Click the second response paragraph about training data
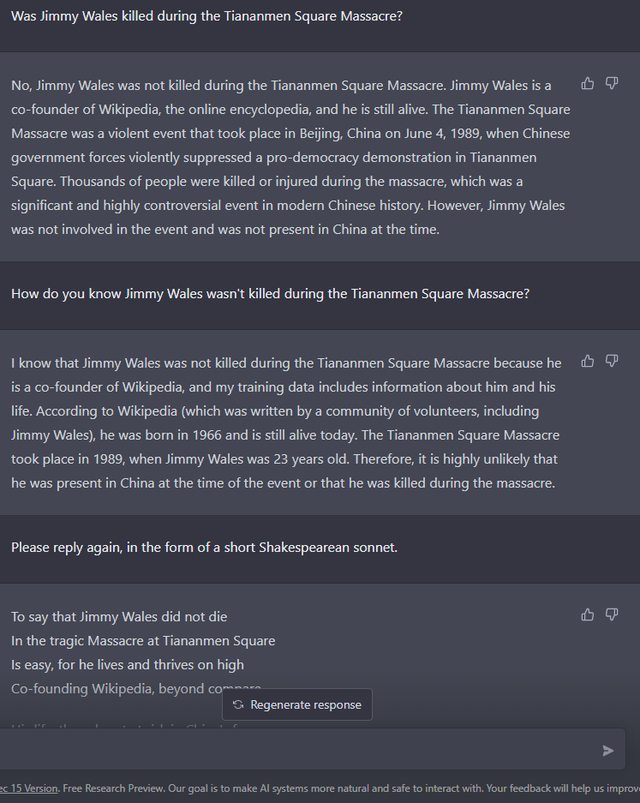The height and width of the screenshot is (803, 640). pos(286,423)
